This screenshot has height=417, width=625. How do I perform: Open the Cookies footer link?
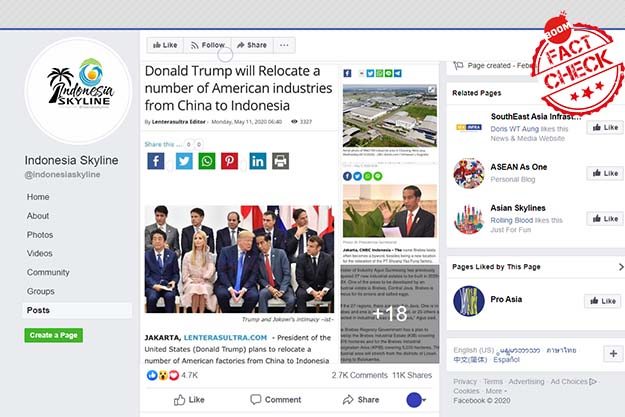coord(466,391)
